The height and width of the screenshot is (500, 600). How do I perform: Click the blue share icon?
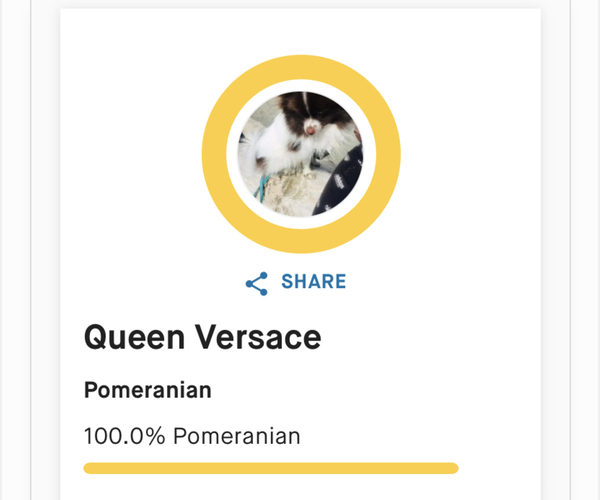point(256,283)
